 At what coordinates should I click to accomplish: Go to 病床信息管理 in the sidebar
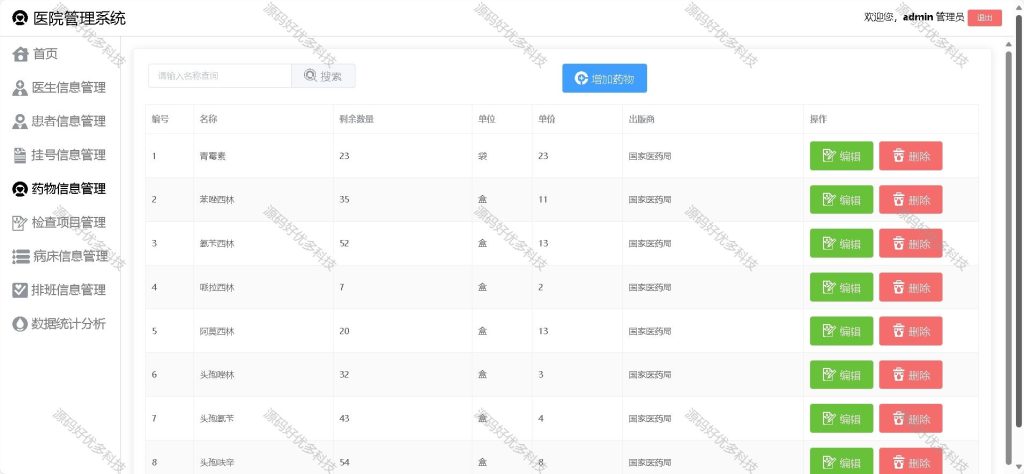click(60, 256)
